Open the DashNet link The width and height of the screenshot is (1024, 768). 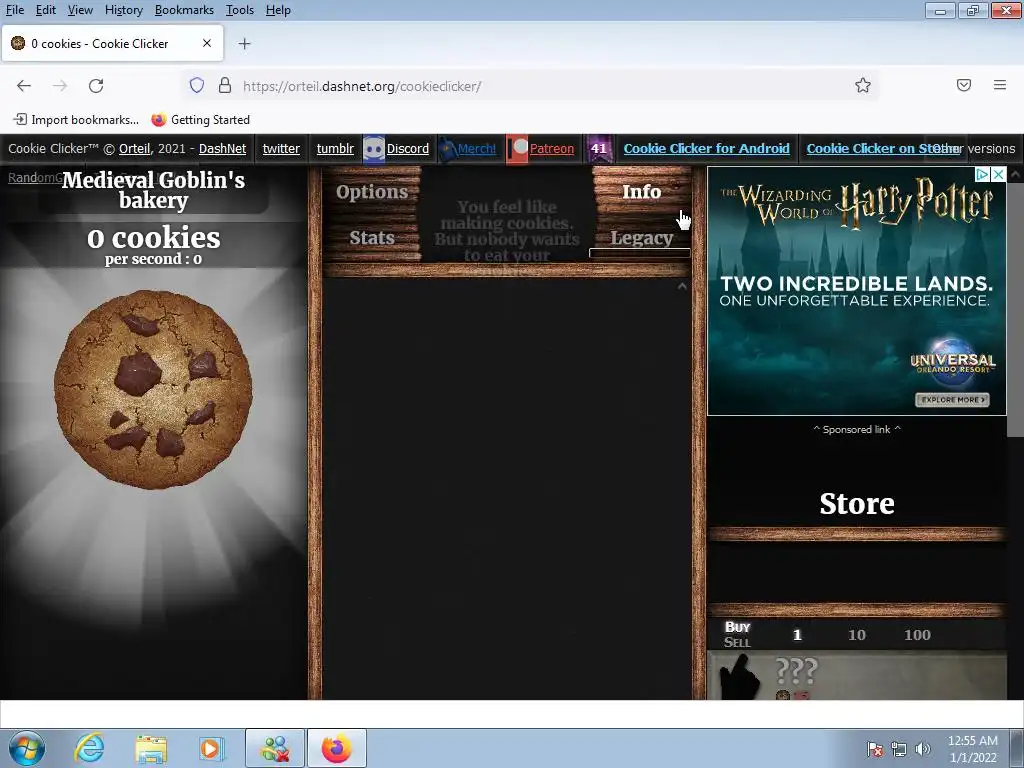click(222, 148)
